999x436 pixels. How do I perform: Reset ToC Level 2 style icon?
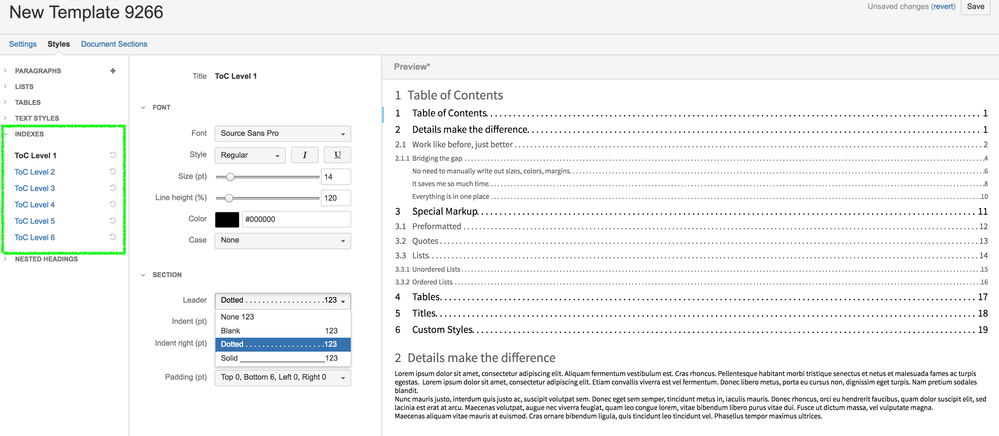(x=112, y=171)
